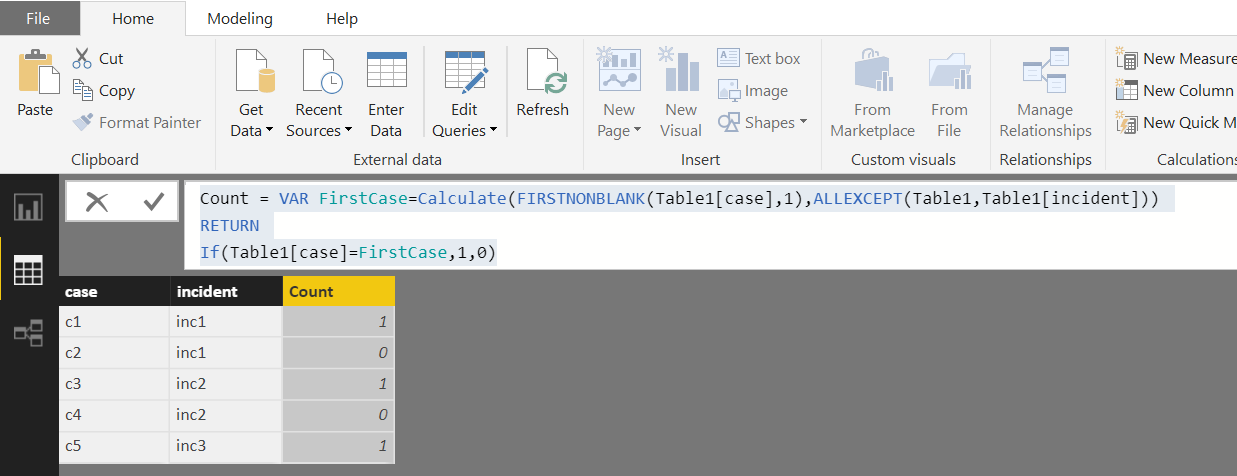Viewport: 1237px width, 476px height.
Task: Open the File menu
Action: [x=38, y=17]
